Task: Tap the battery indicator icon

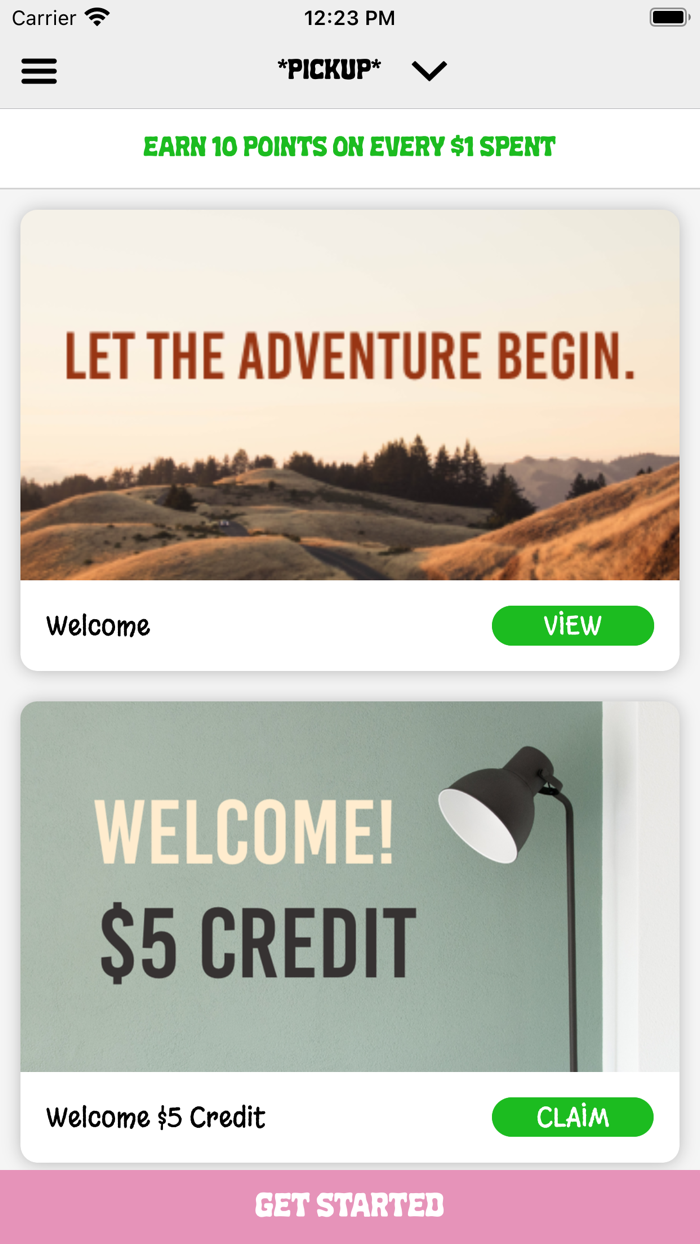Action: click(668, 17)
